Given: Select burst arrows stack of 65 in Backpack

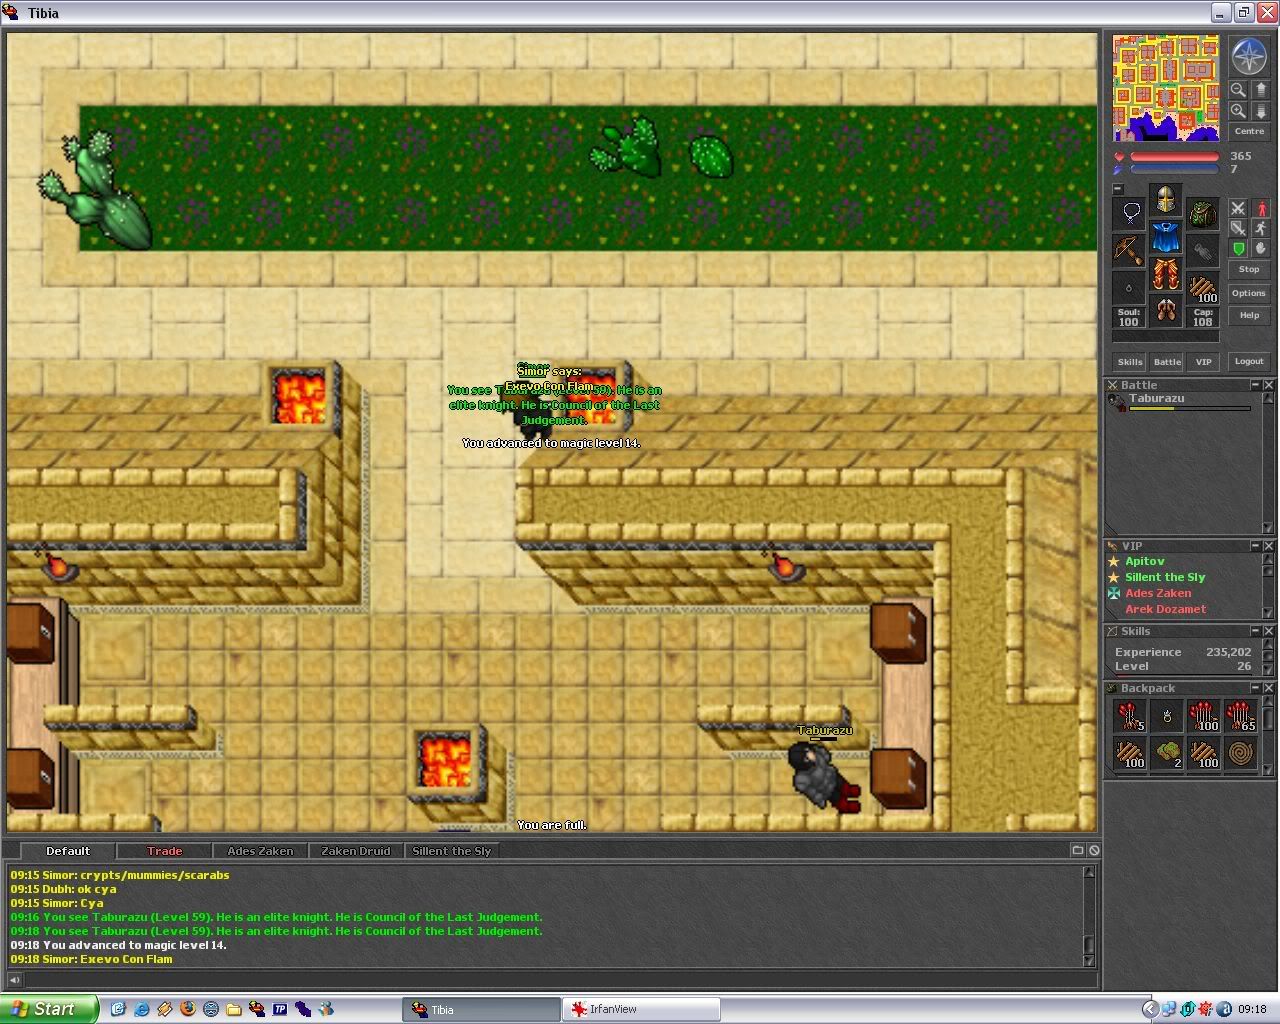Looking at the screenshot, I should (1241, 716).
